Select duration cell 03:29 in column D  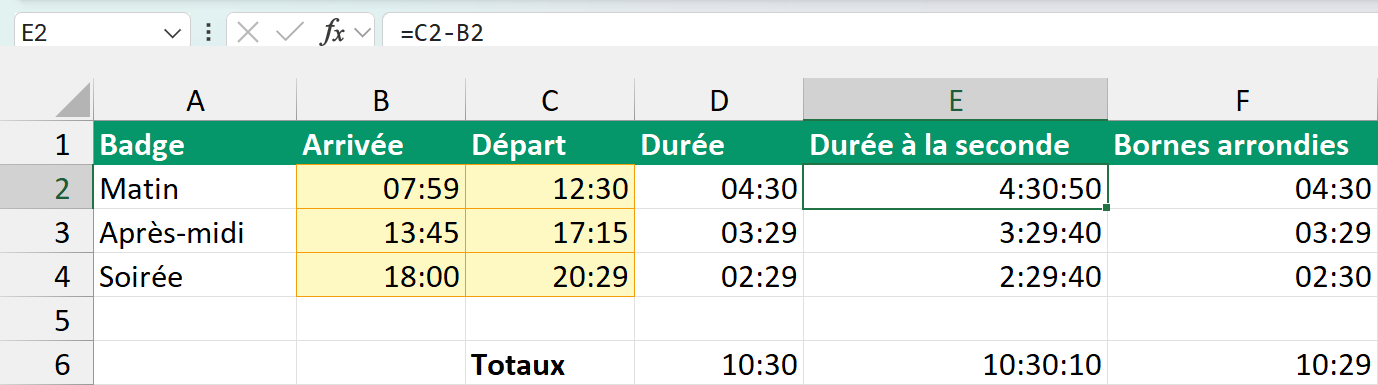coord(719,231)
